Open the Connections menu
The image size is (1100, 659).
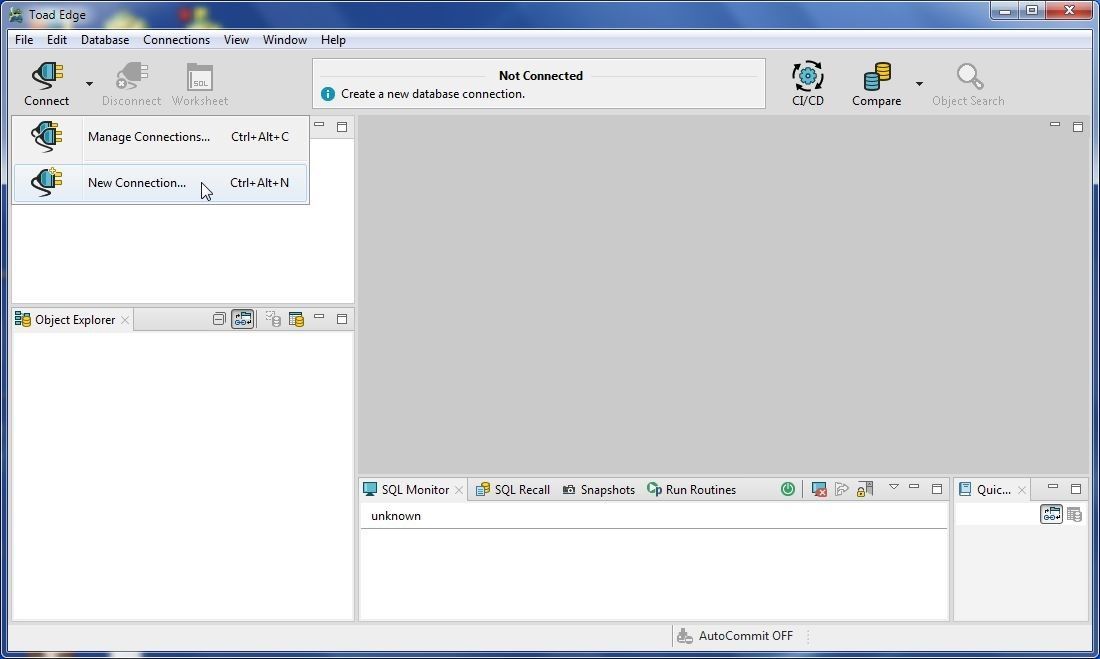[x=176, y=40]
